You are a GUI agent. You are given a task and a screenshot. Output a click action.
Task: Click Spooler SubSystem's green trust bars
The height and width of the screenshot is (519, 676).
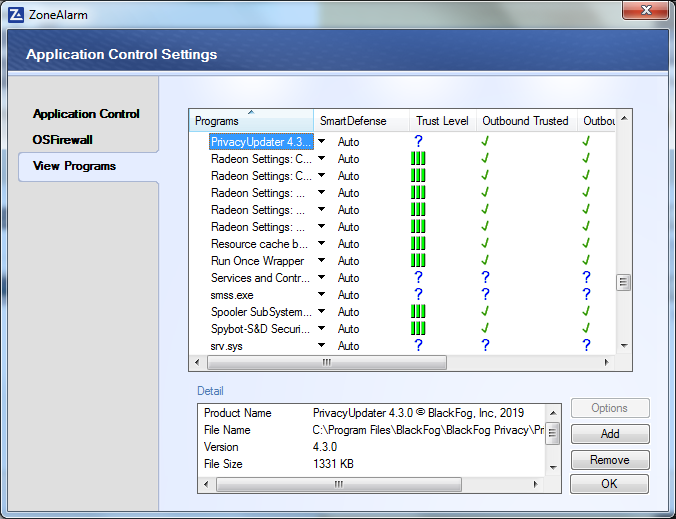(418, 312)
